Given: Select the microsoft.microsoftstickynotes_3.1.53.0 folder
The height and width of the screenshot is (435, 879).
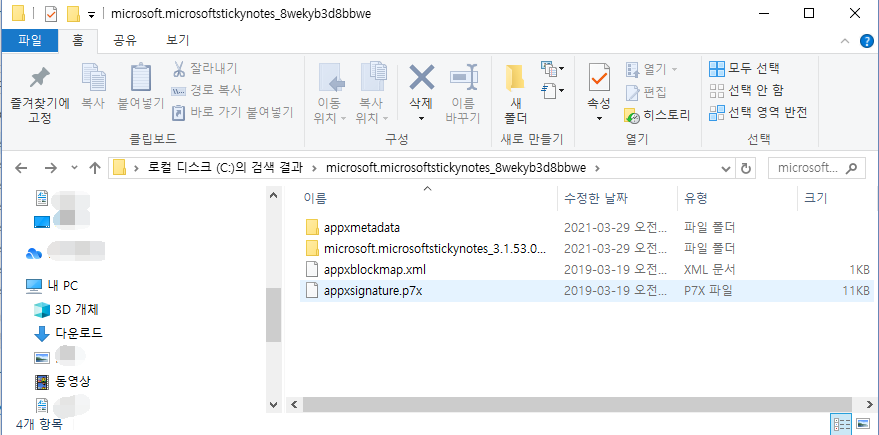Looking at the screenshot, I should click(586, 248).
